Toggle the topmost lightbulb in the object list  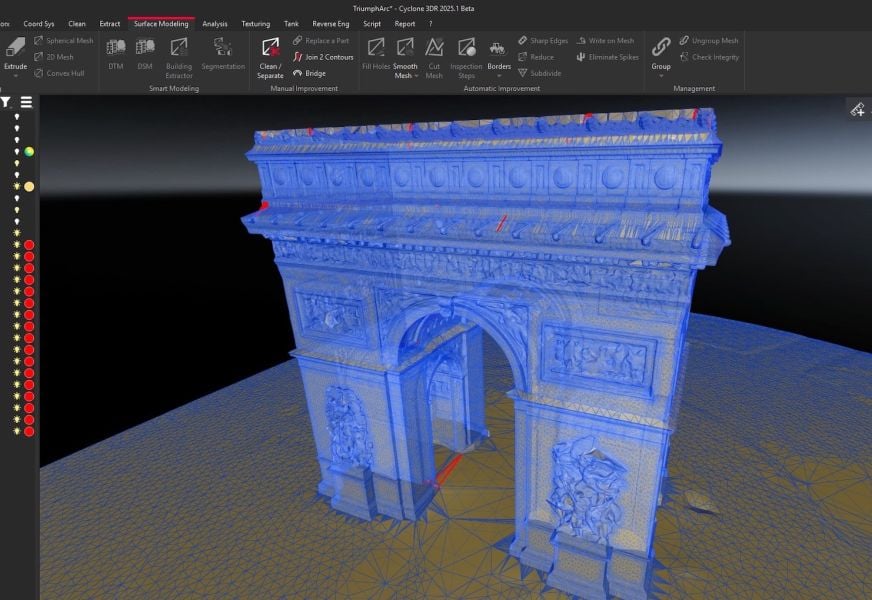tap(17, 117)
